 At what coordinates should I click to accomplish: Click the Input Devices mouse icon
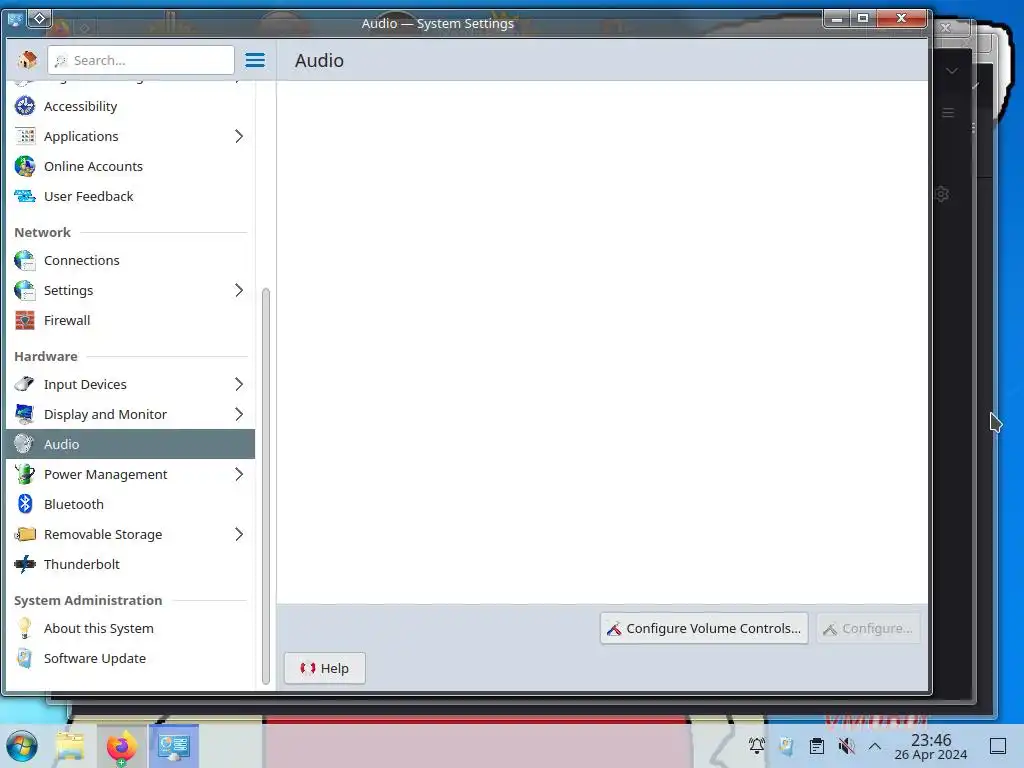(25, 384)
